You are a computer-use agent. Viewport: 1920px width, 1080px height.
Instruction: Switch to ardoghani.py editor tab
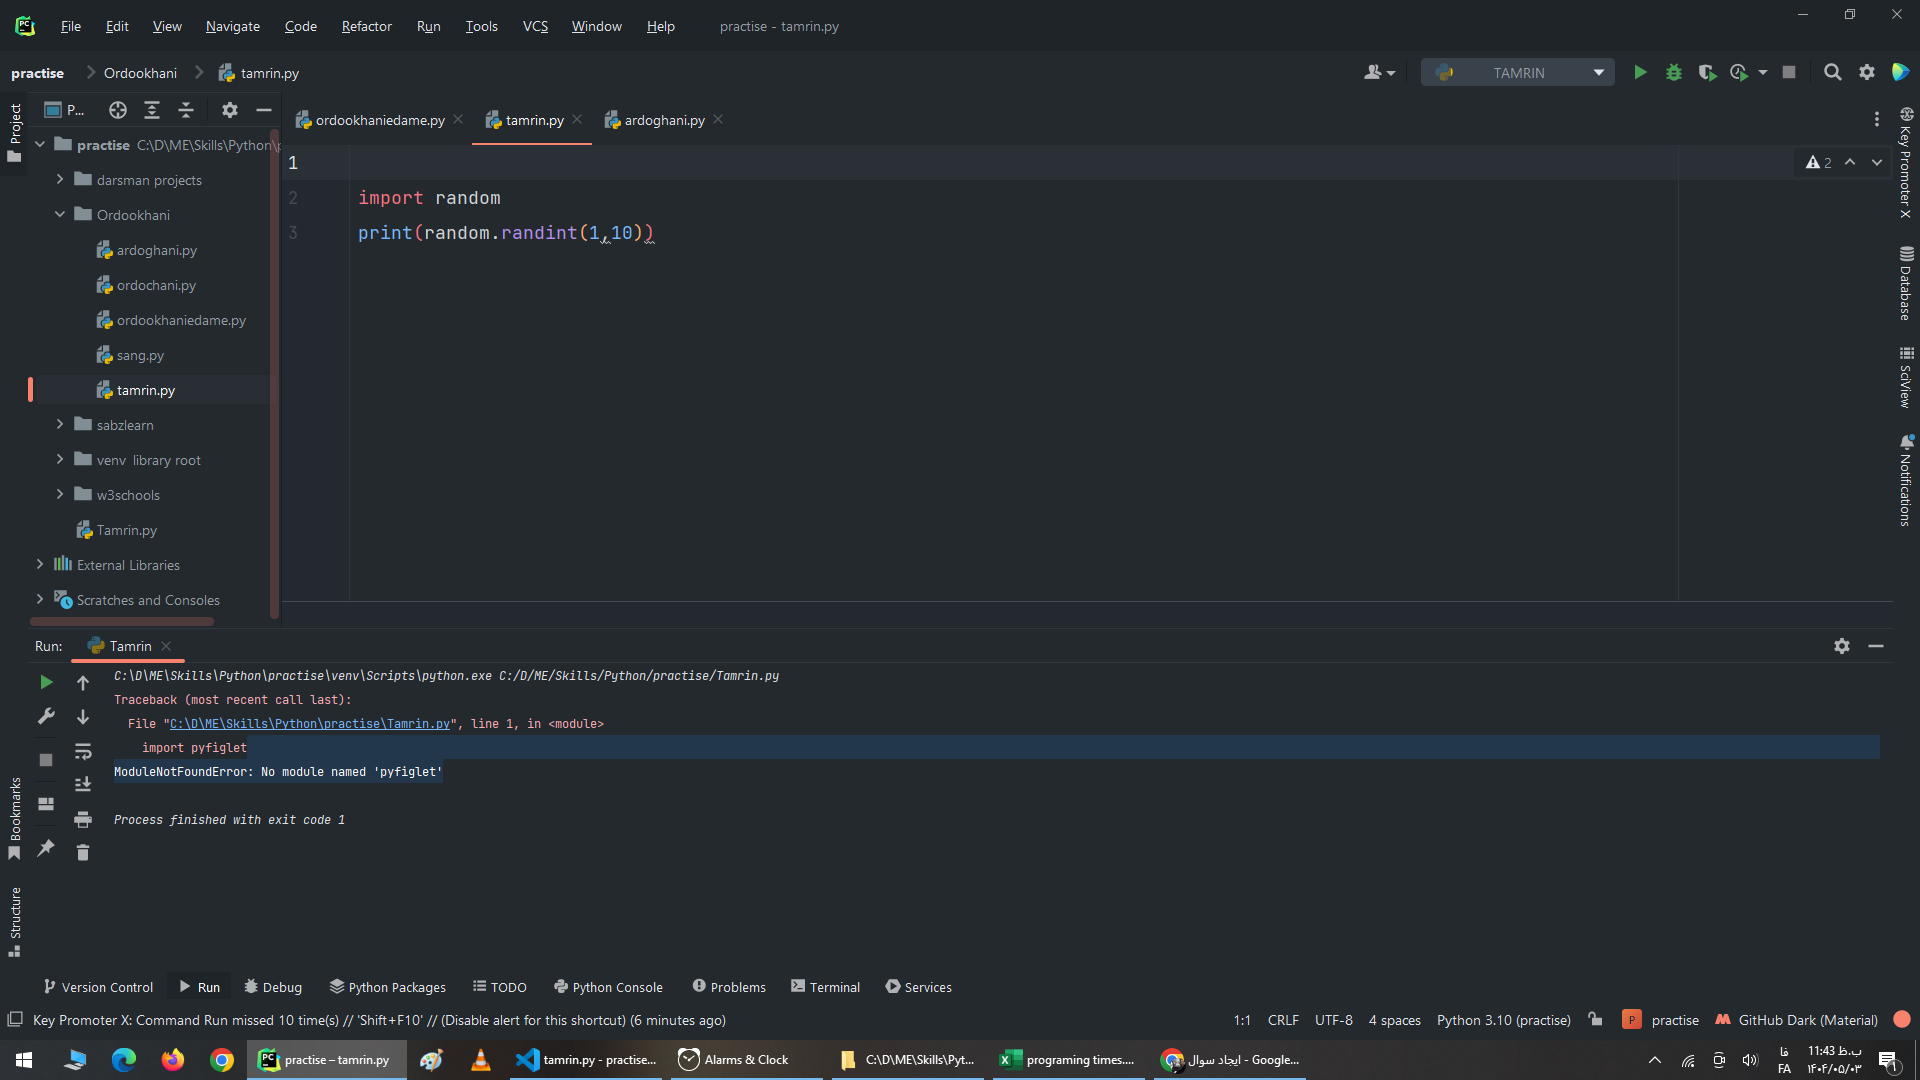(x=664, y=120)
